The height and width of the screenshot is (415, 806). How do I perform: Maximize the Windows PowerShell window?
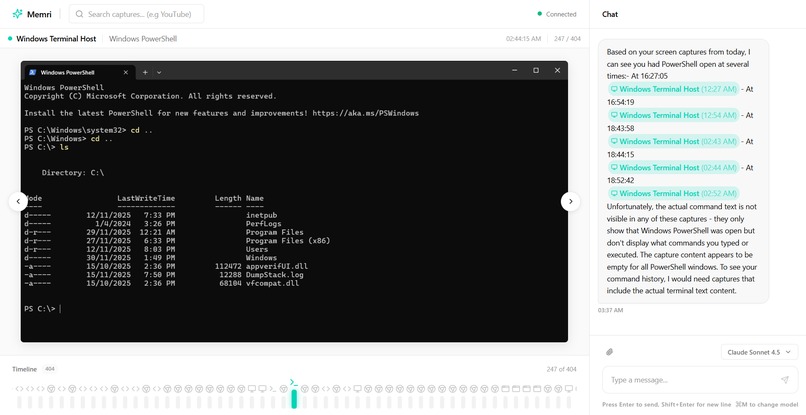point(536,70)
